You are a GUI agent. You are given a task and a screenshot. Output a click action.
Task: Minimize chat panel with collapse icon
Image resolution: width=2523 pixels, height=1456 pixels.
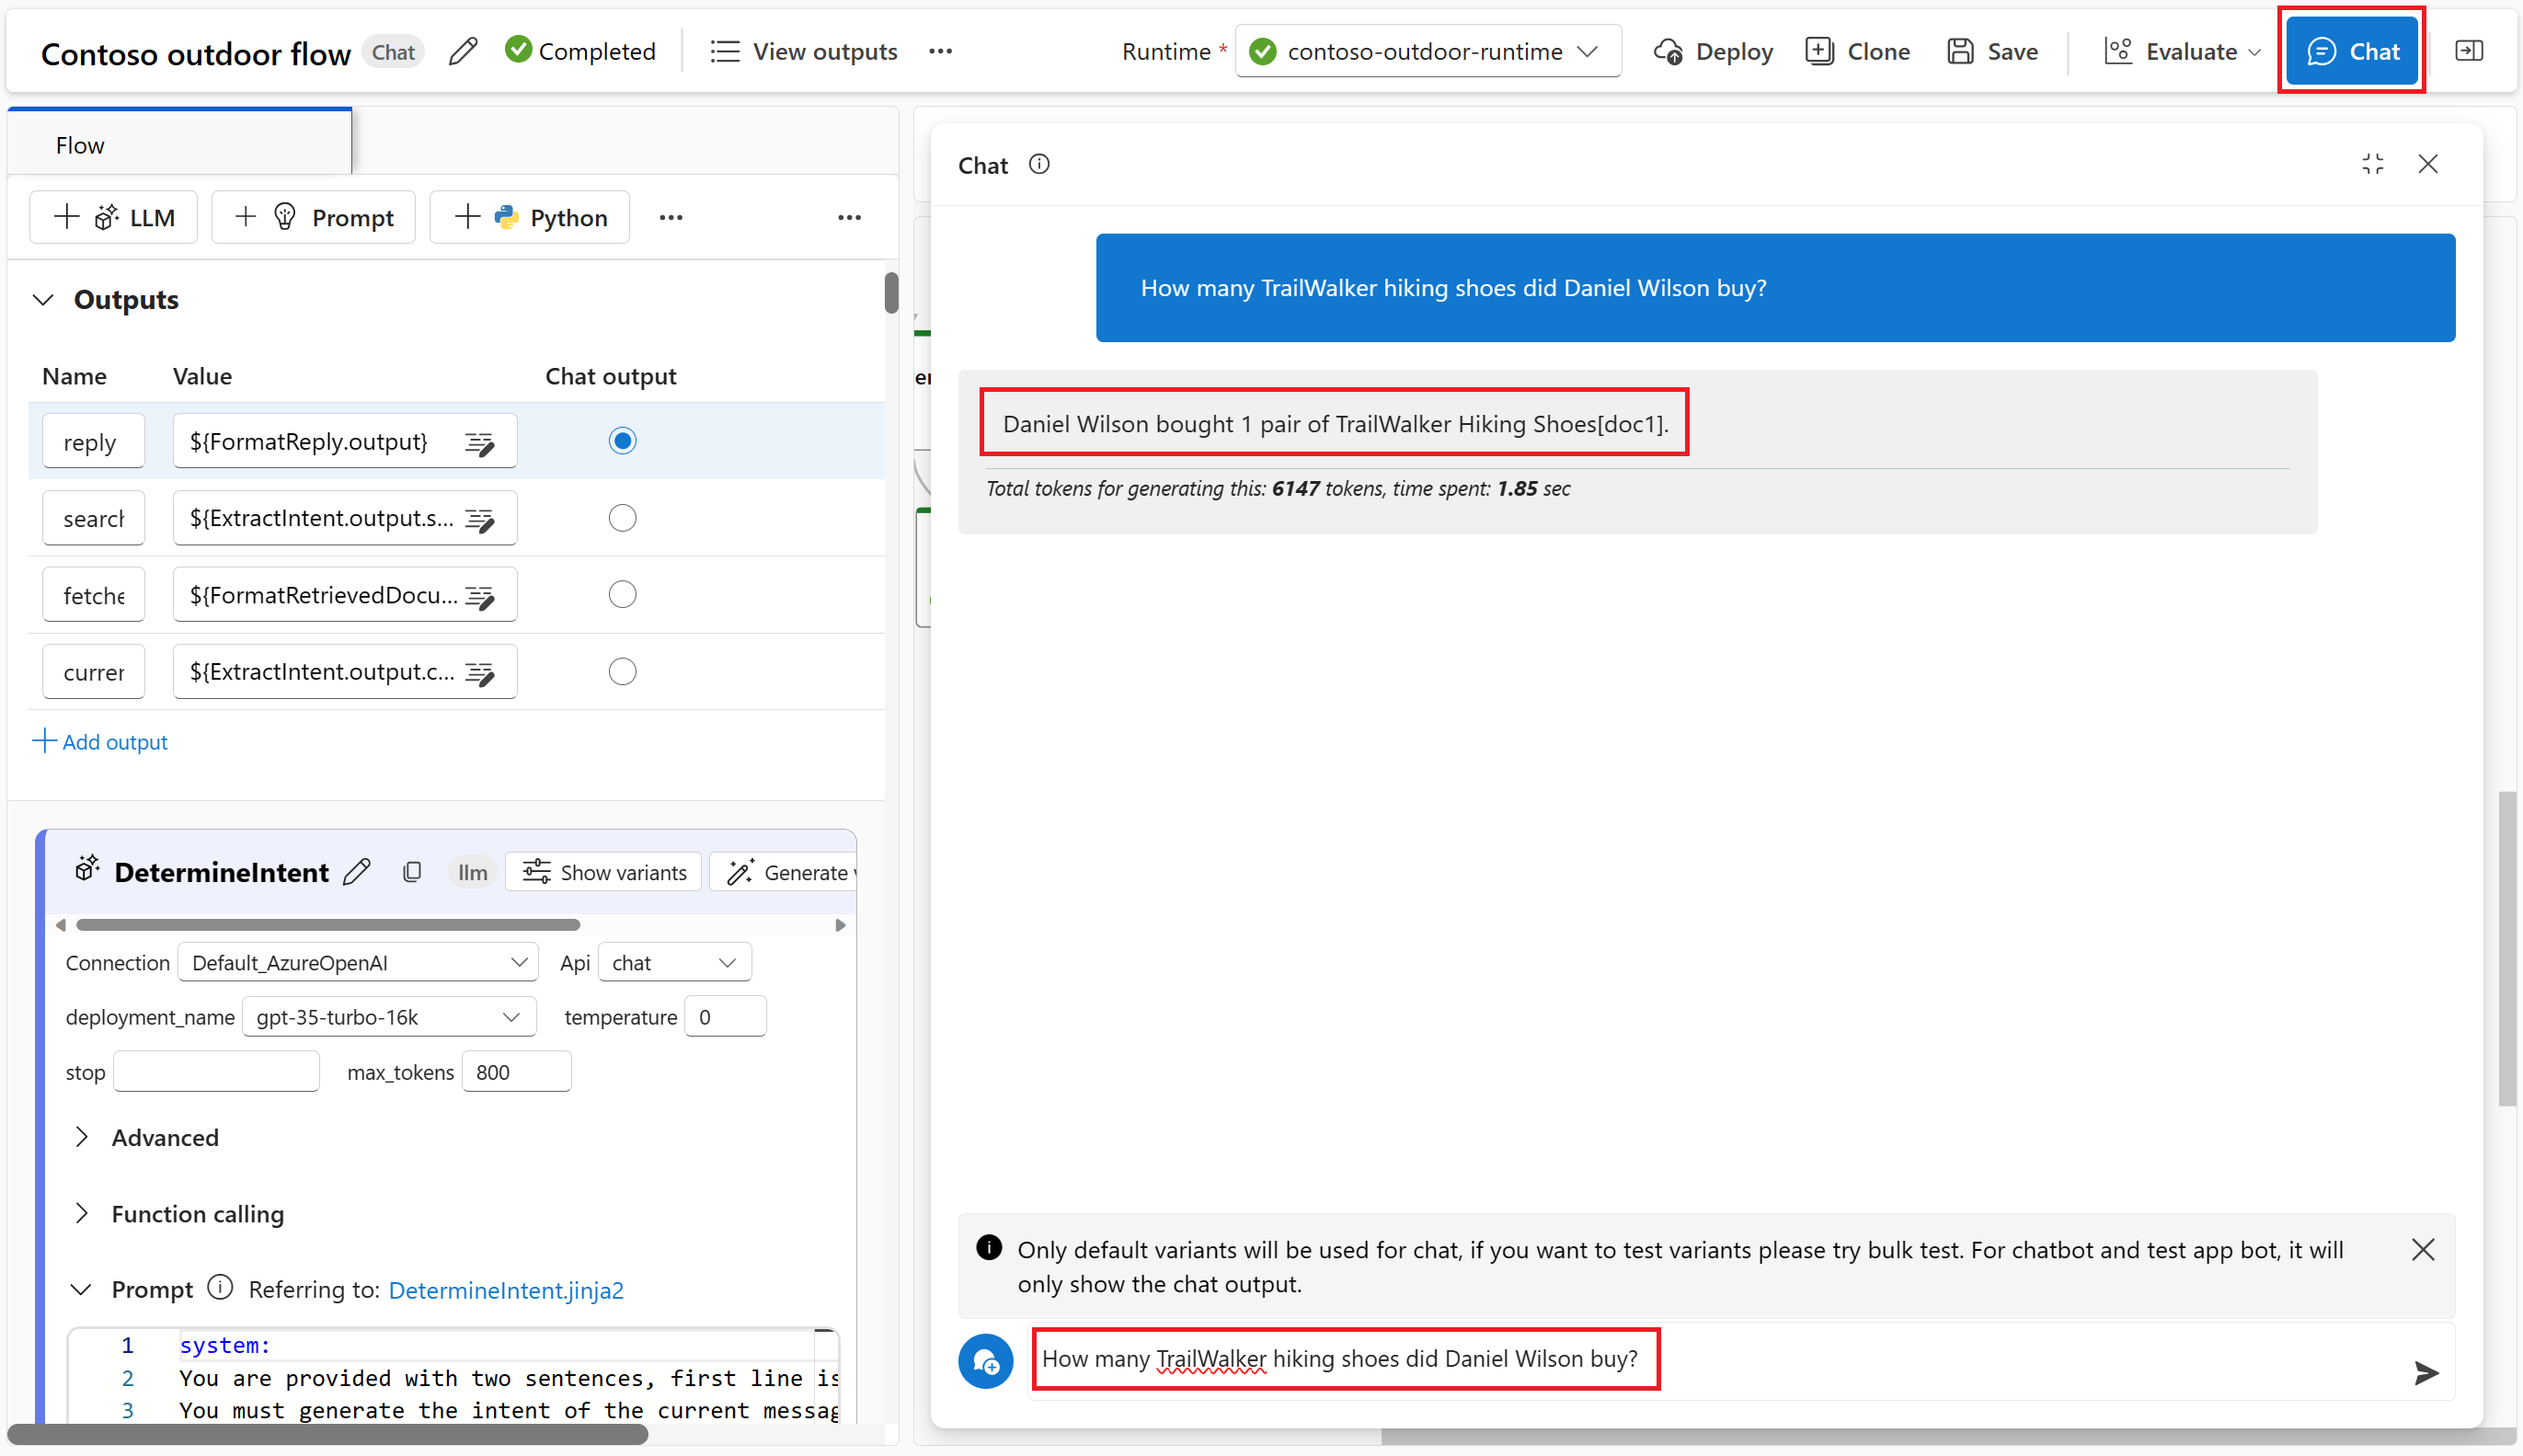[2373, 164]
